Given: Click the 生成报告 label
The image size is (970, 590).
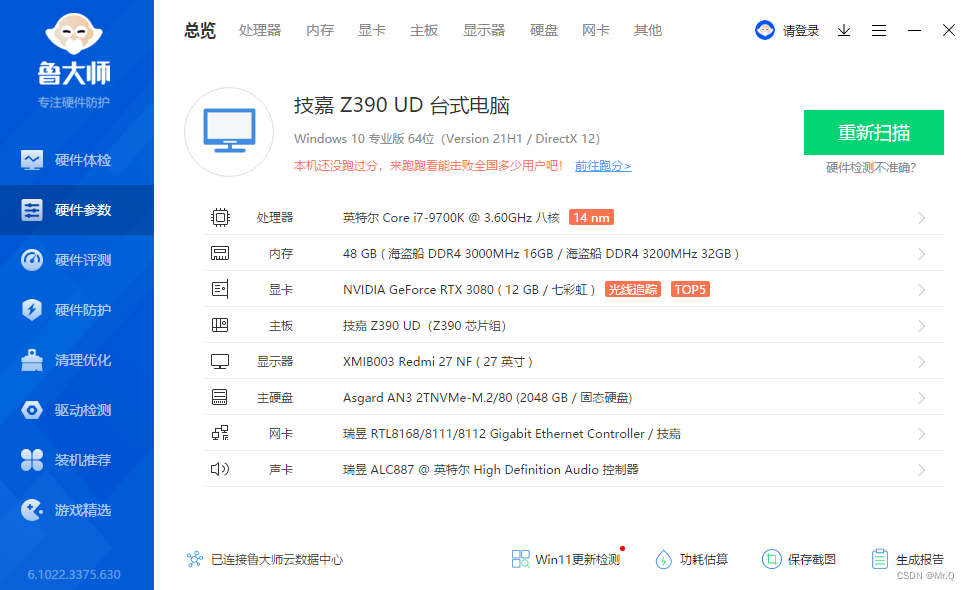Looking at the screenshot, I should [920, 560].
